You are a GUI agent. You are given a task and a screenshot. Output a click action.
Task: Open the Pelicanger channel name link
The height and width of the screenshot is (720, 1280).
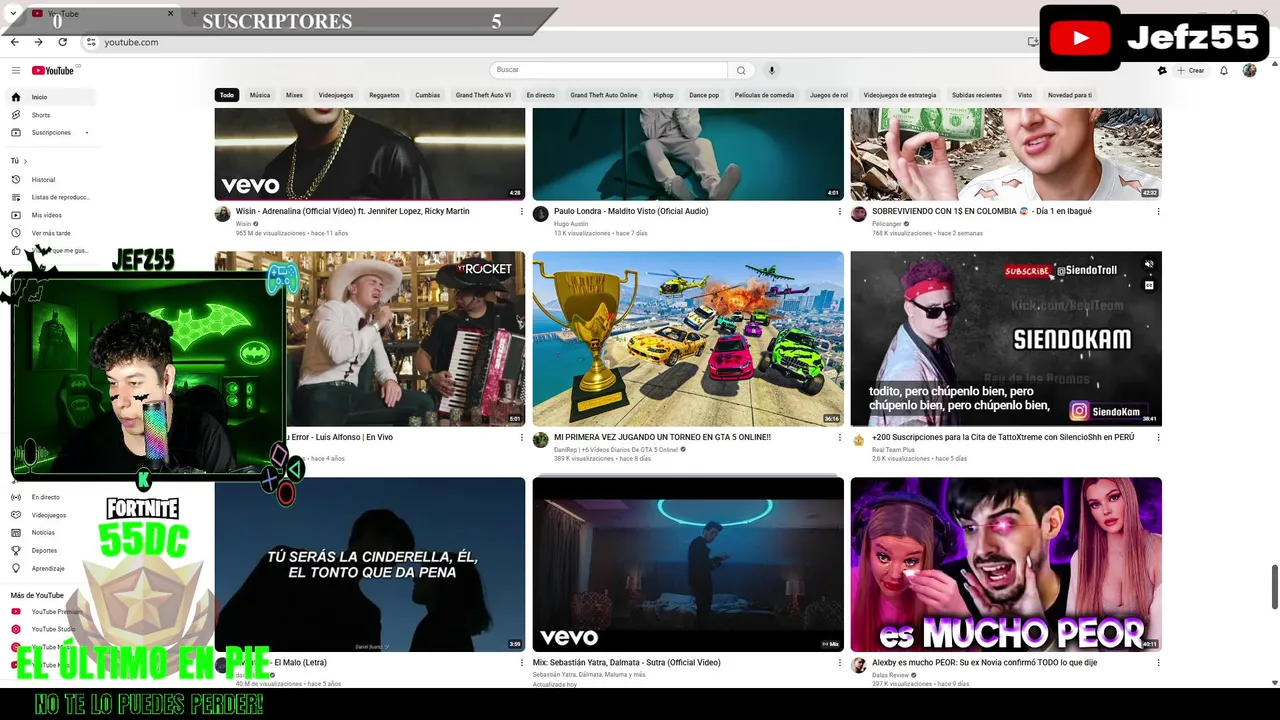point(886,224)
